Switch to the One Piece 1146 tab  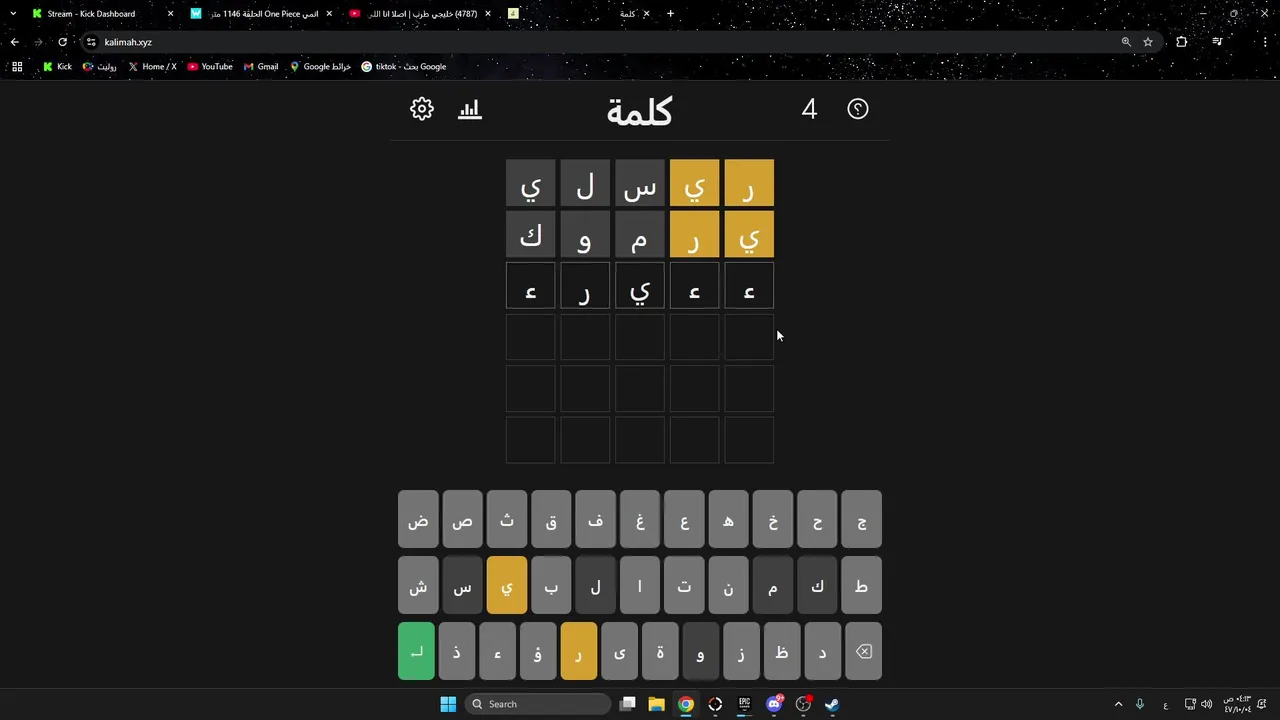pos(262,14)
